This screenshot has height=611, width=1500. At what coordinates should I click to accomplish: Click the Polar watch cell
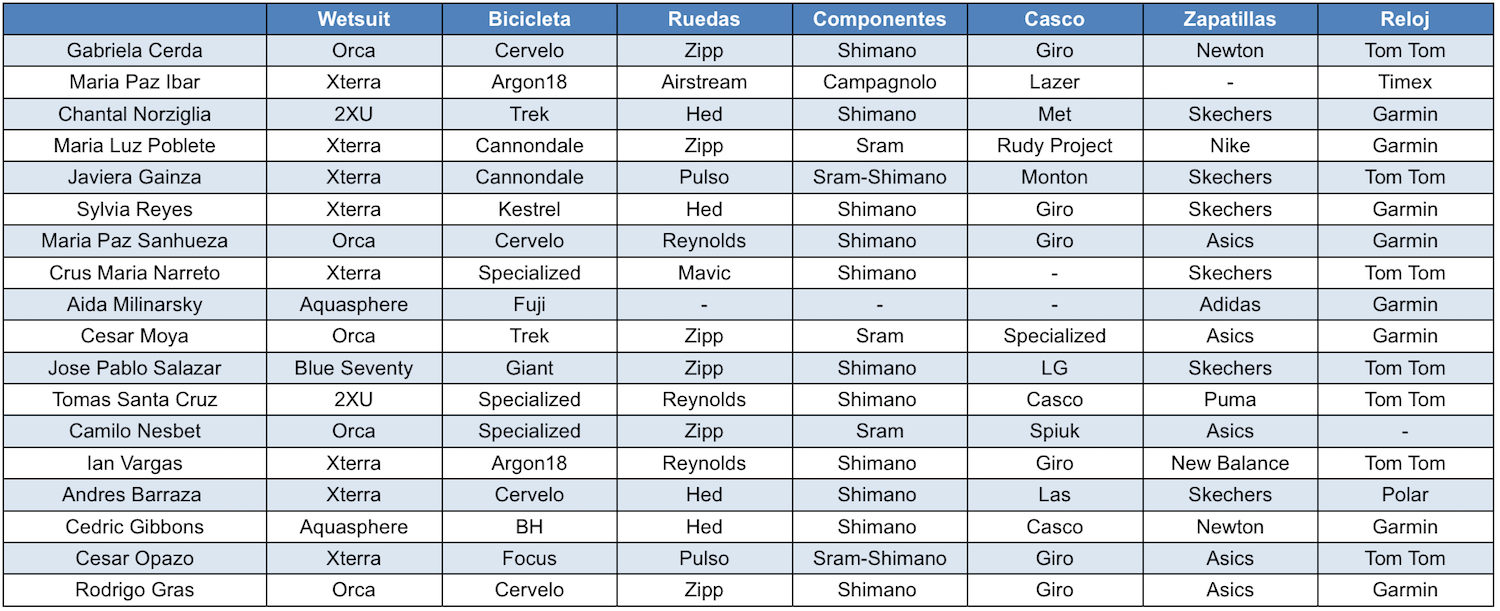(1406, 495)
